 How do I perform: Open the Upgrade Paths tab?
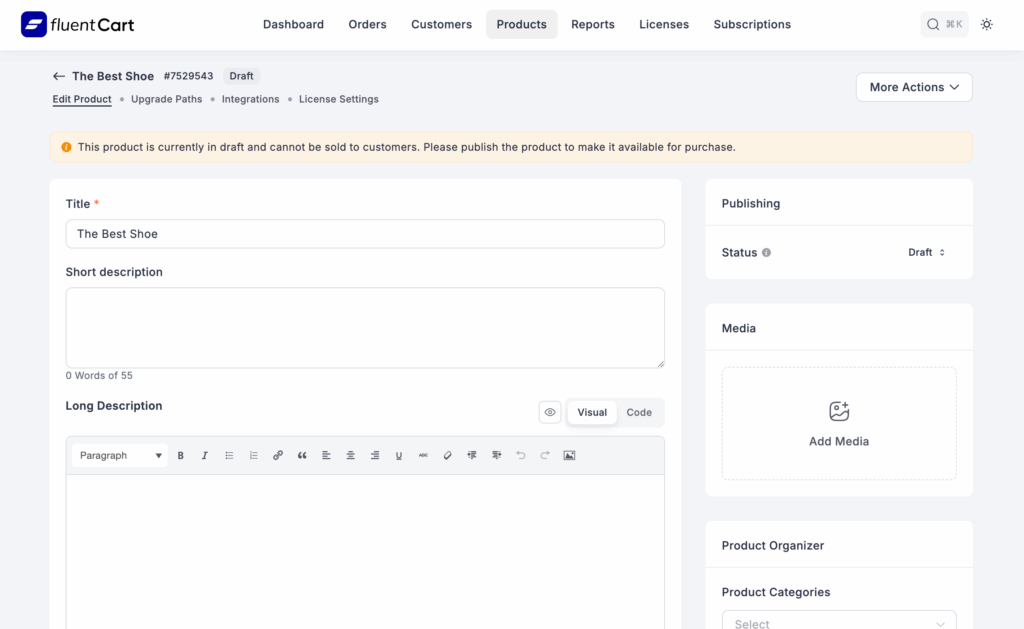pos(166,99)
